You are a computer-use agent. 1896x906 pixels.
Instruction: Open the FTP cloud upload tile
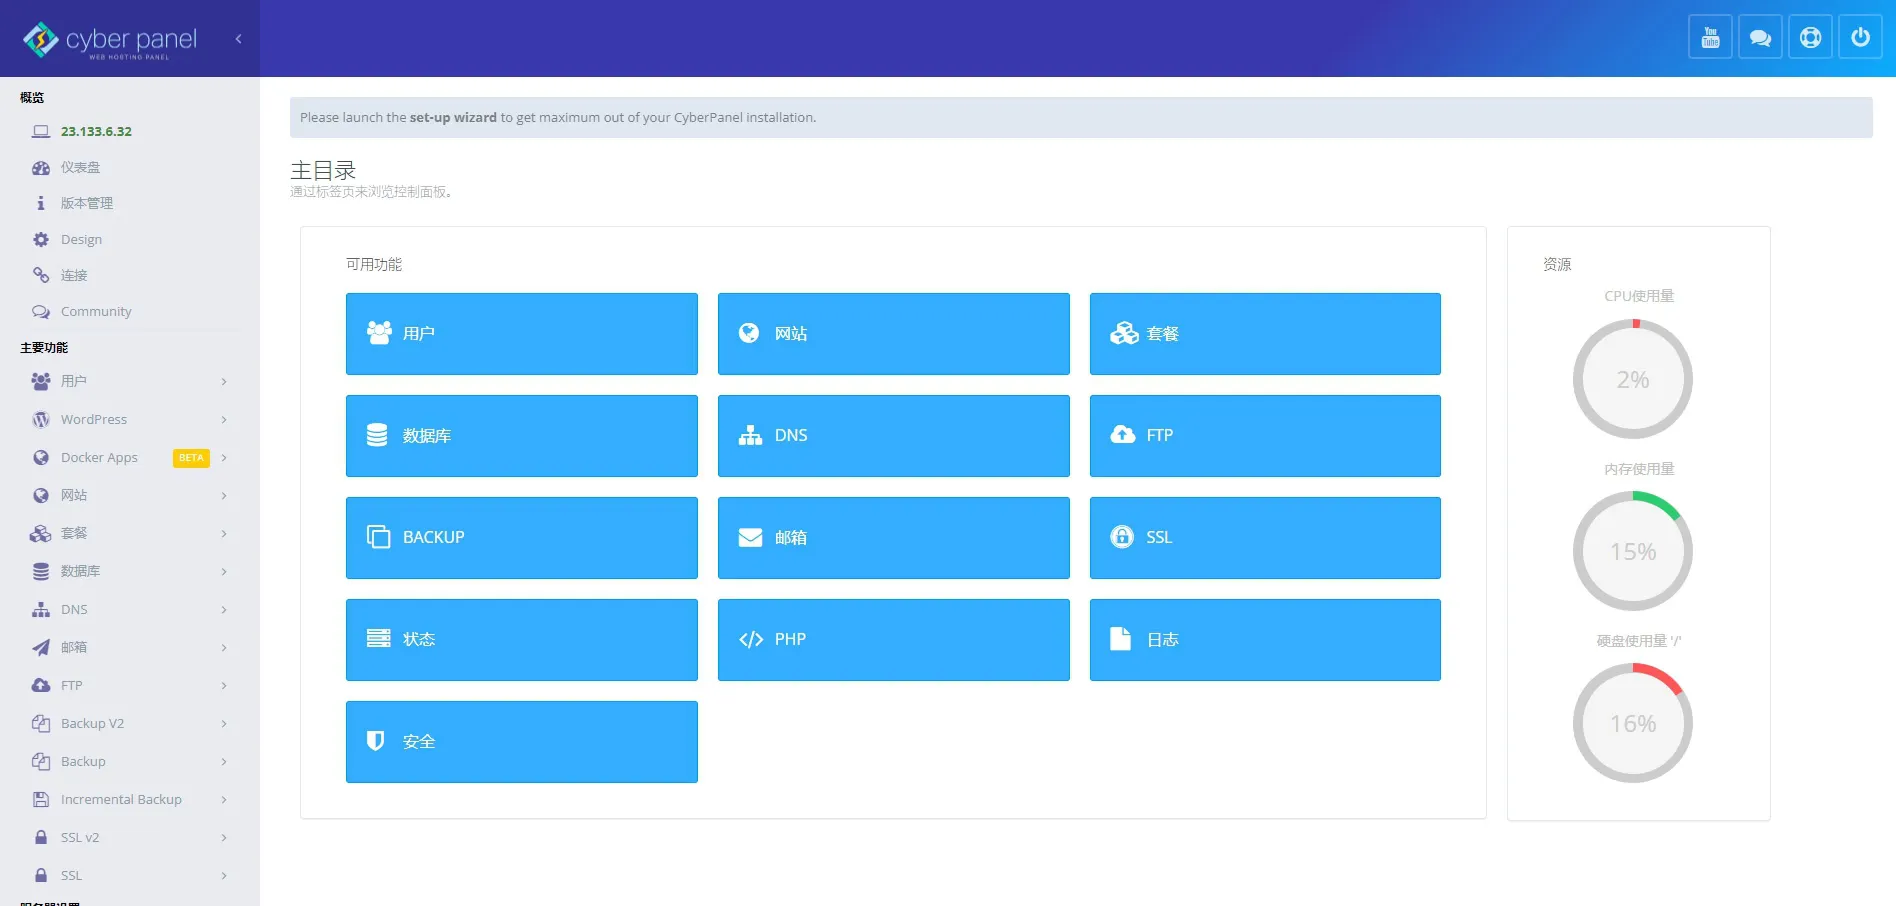click(1264, 436)
